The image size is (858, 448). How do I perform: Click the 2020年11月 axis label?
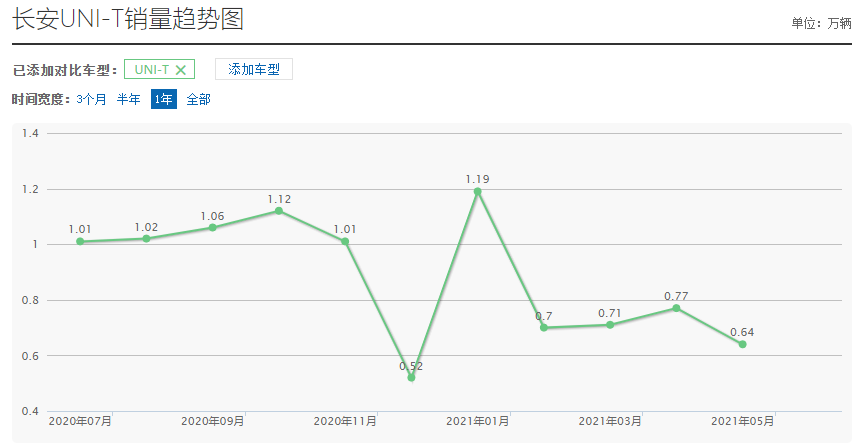[345, 421]
